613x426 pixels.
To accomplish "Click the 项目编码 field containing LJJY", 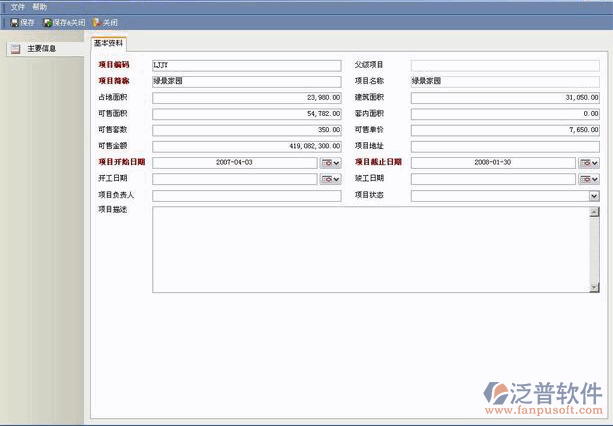I will click(x=246, y=65).
